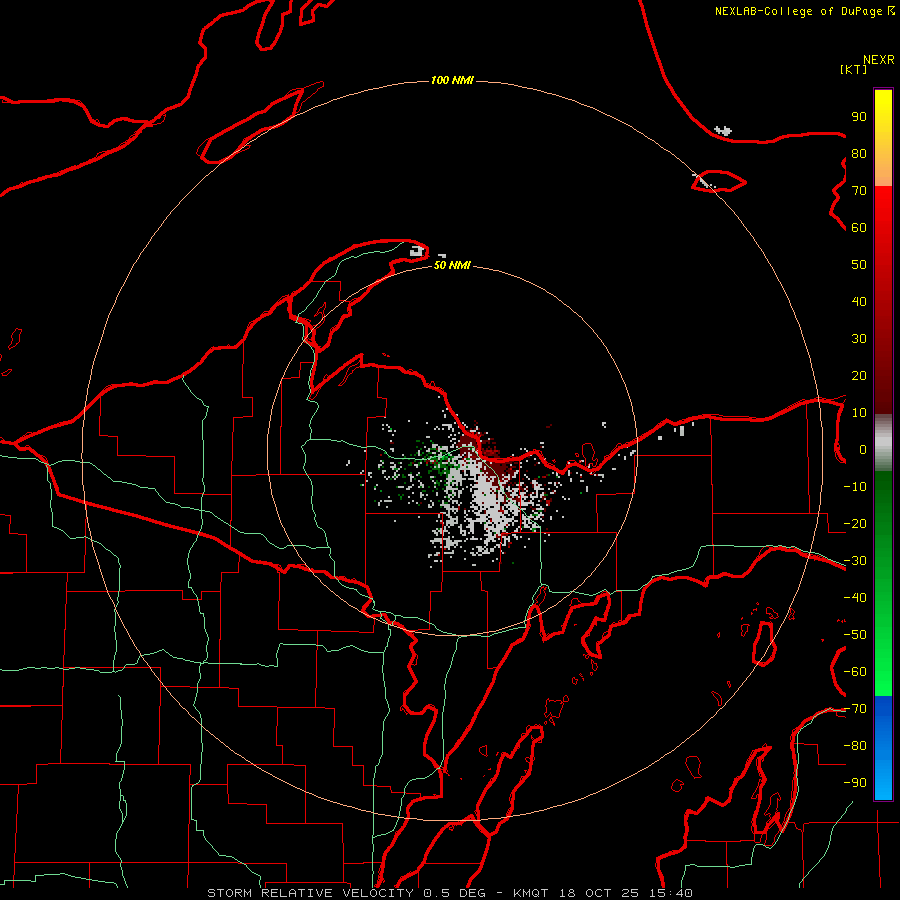This screenshot has height=900, width=900.
Task: Click the 10 value on the velocity scale
Action: pos(859,413)
